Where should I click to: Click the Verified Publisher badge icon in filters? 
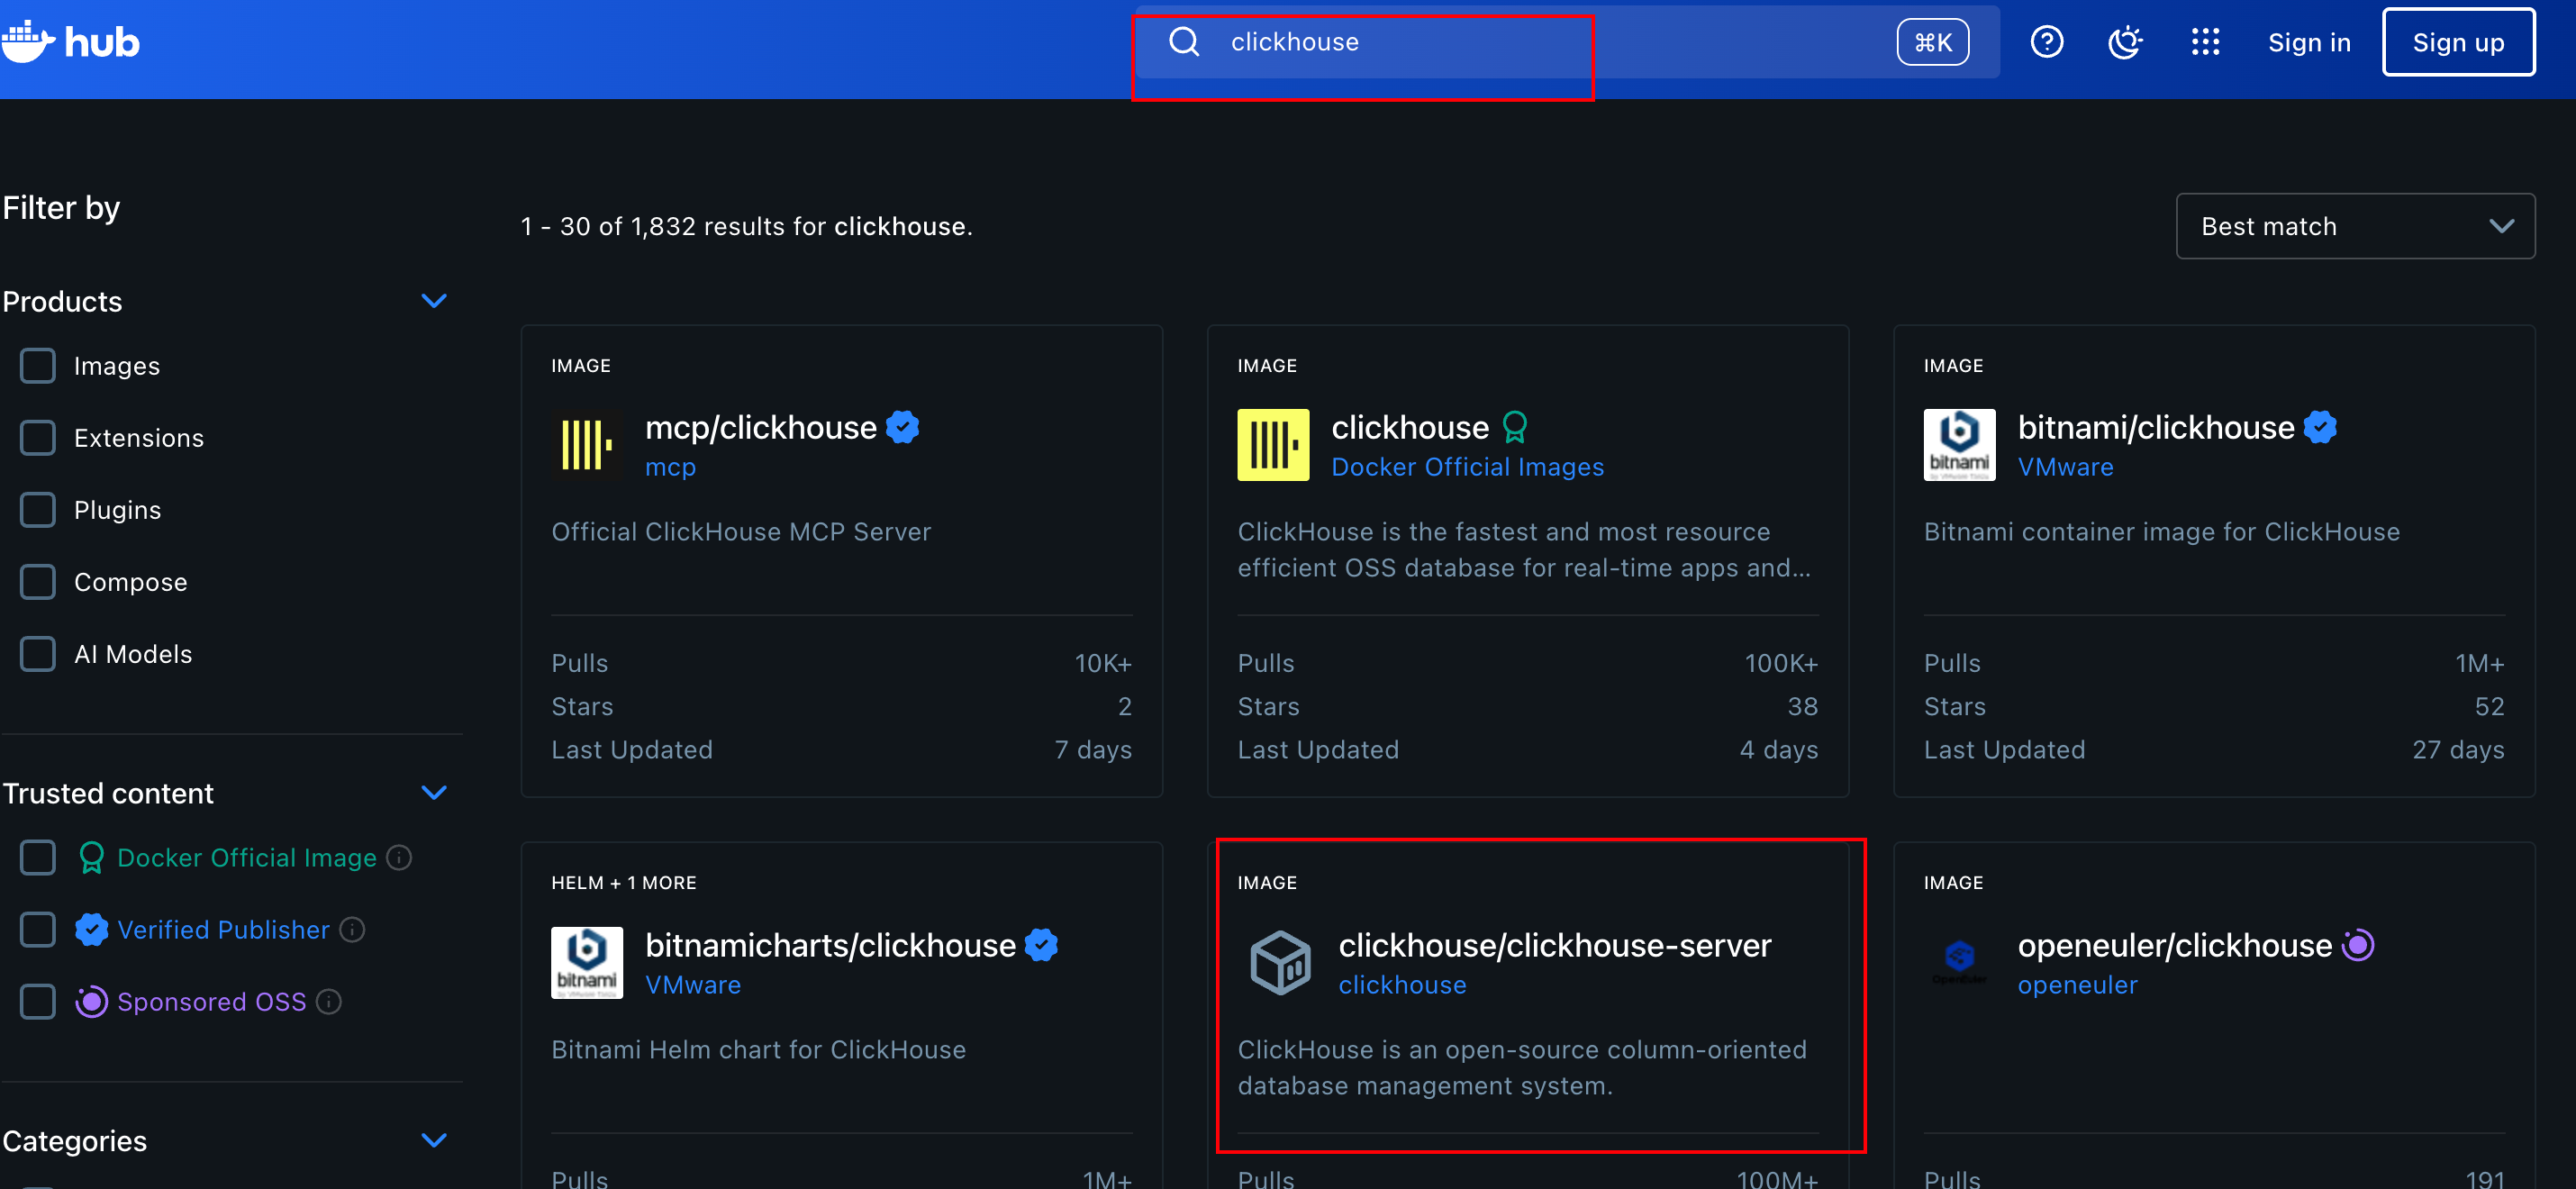click(91, 929)
